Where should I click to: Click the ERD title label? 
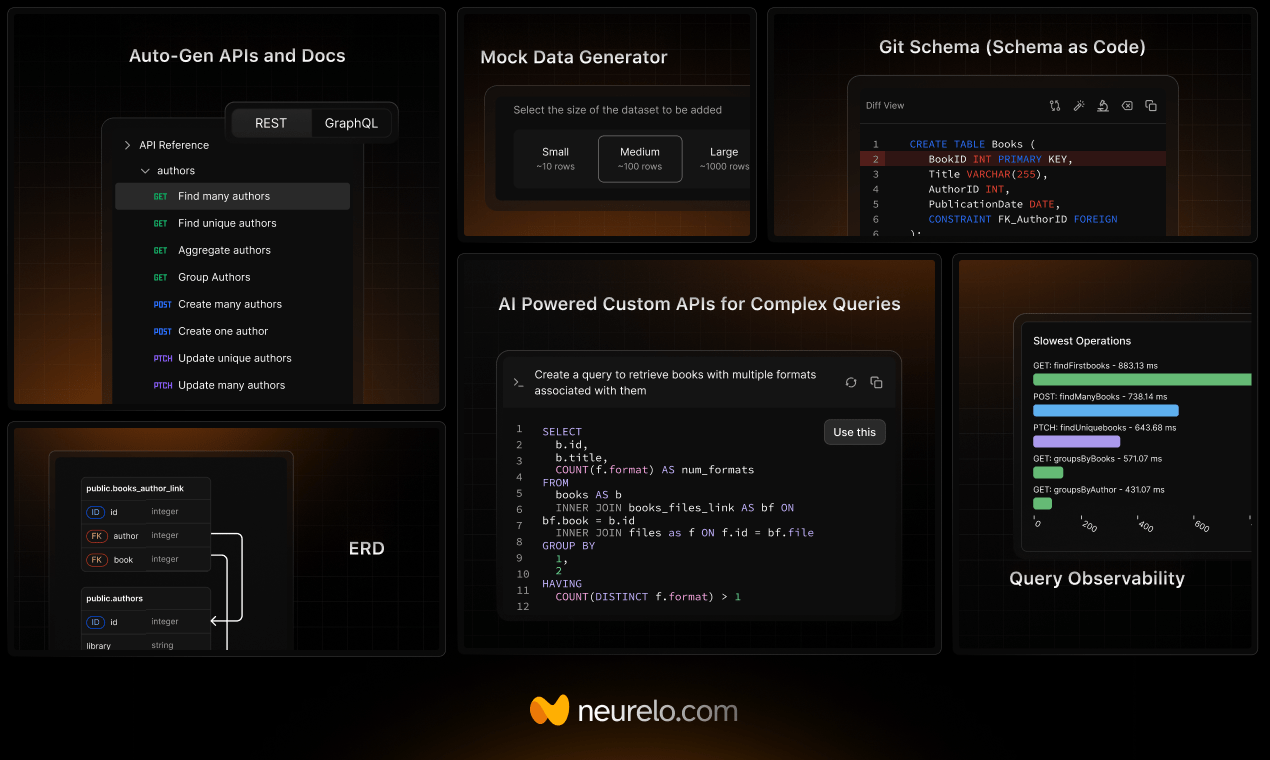[367, 548]
